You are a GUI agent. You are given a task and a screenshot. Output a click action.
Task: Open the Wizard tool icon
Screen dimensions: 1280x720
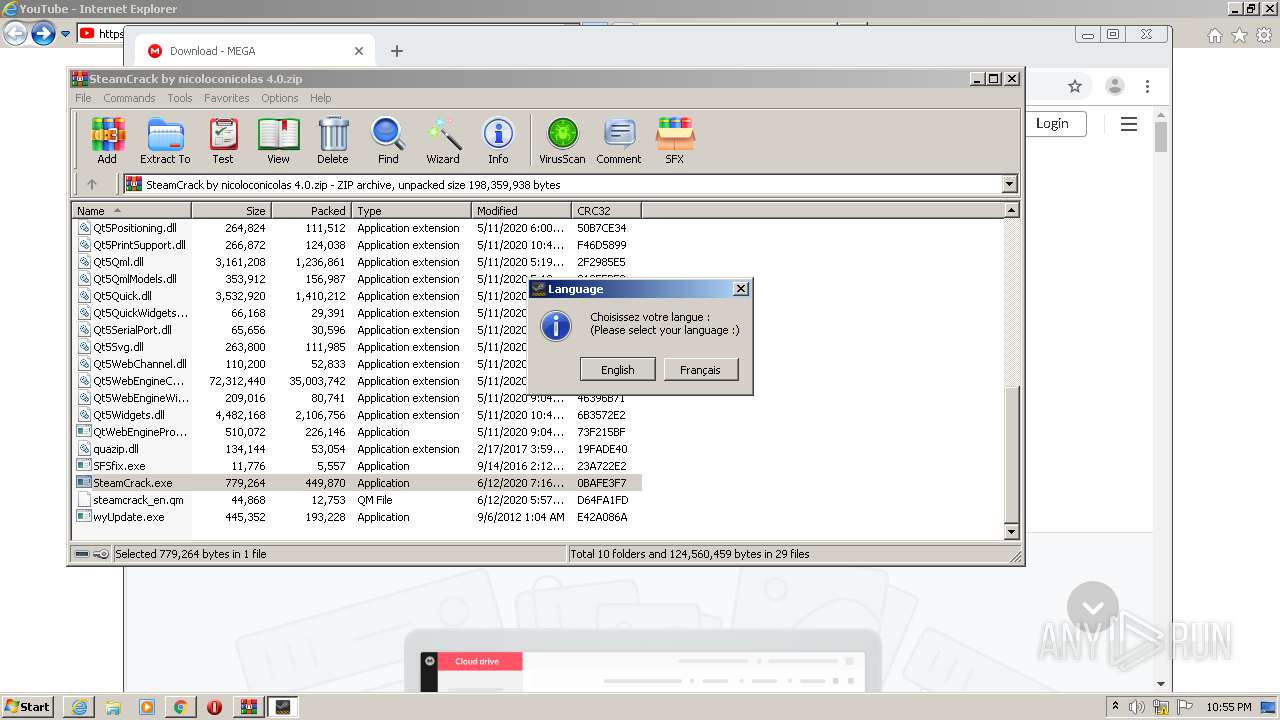[443, 140]
